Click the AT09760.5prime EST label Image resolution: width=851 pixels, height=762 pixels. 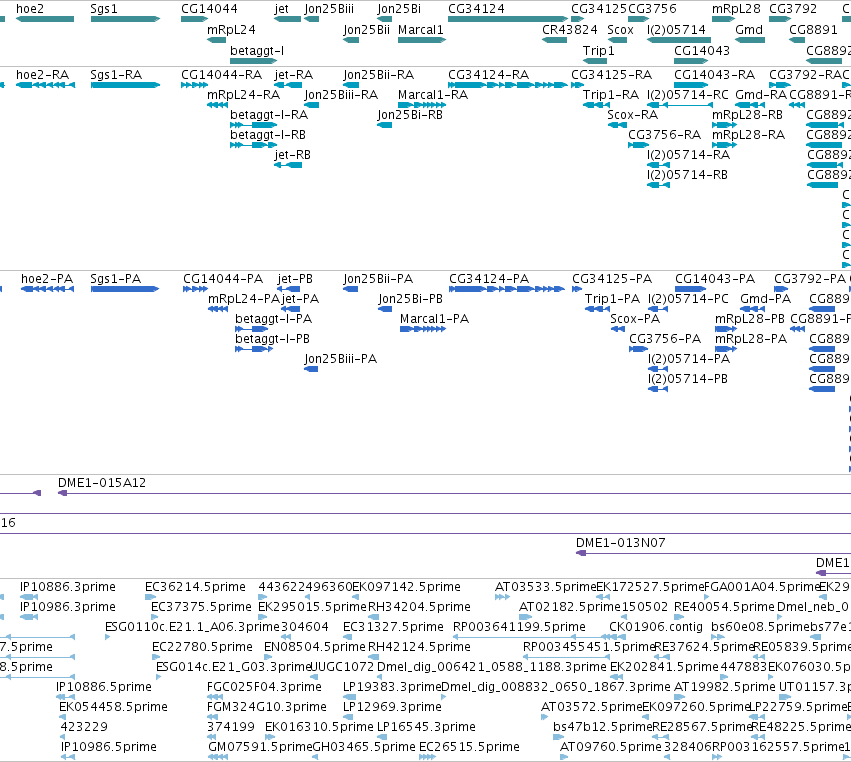click(611, 746)
